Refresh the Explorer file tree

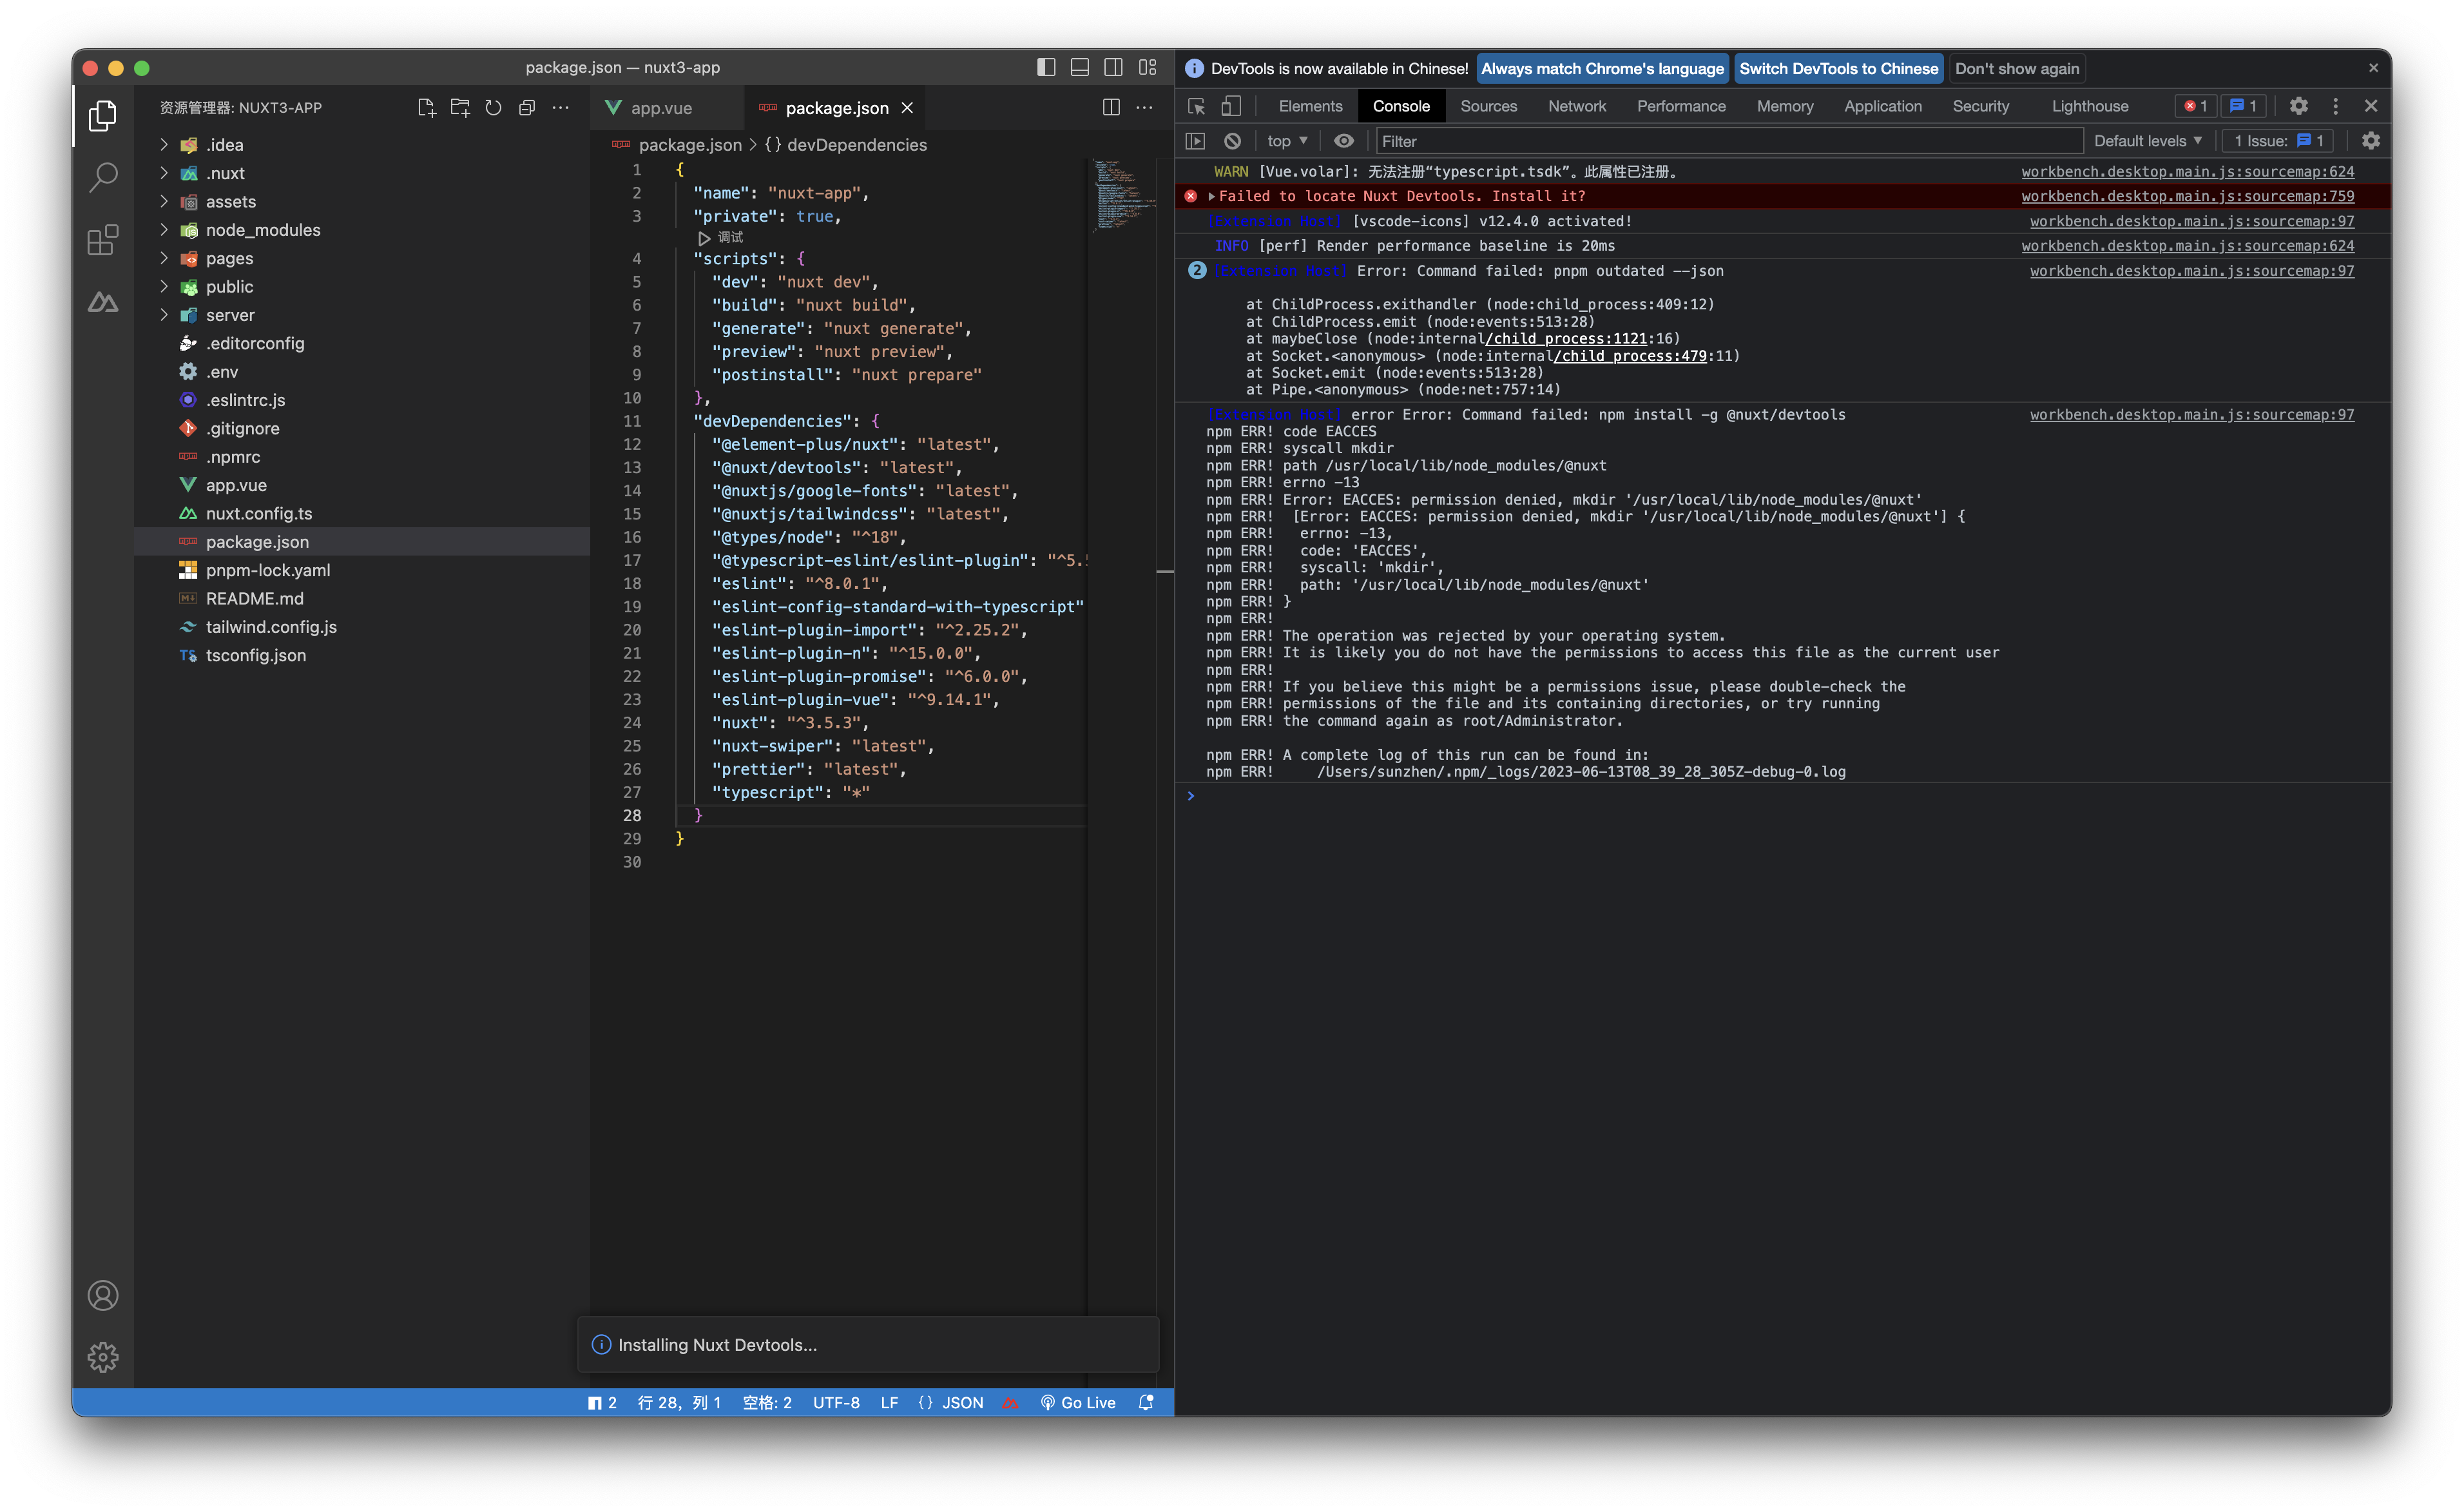pyautogui.click(x=494, y=108)
